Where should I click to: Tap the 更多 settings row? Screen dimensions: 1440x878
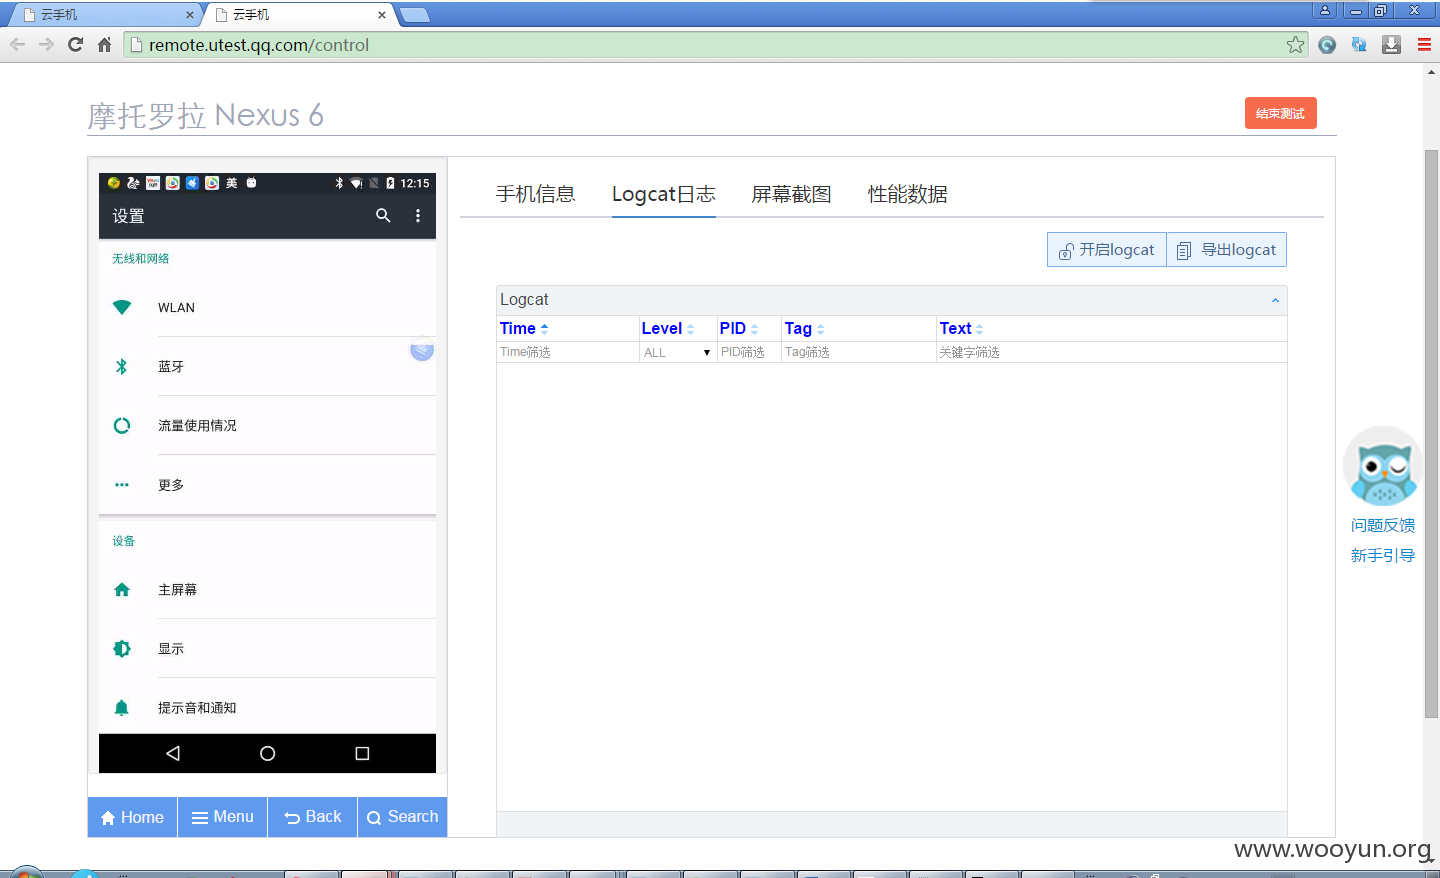(267, 484)
